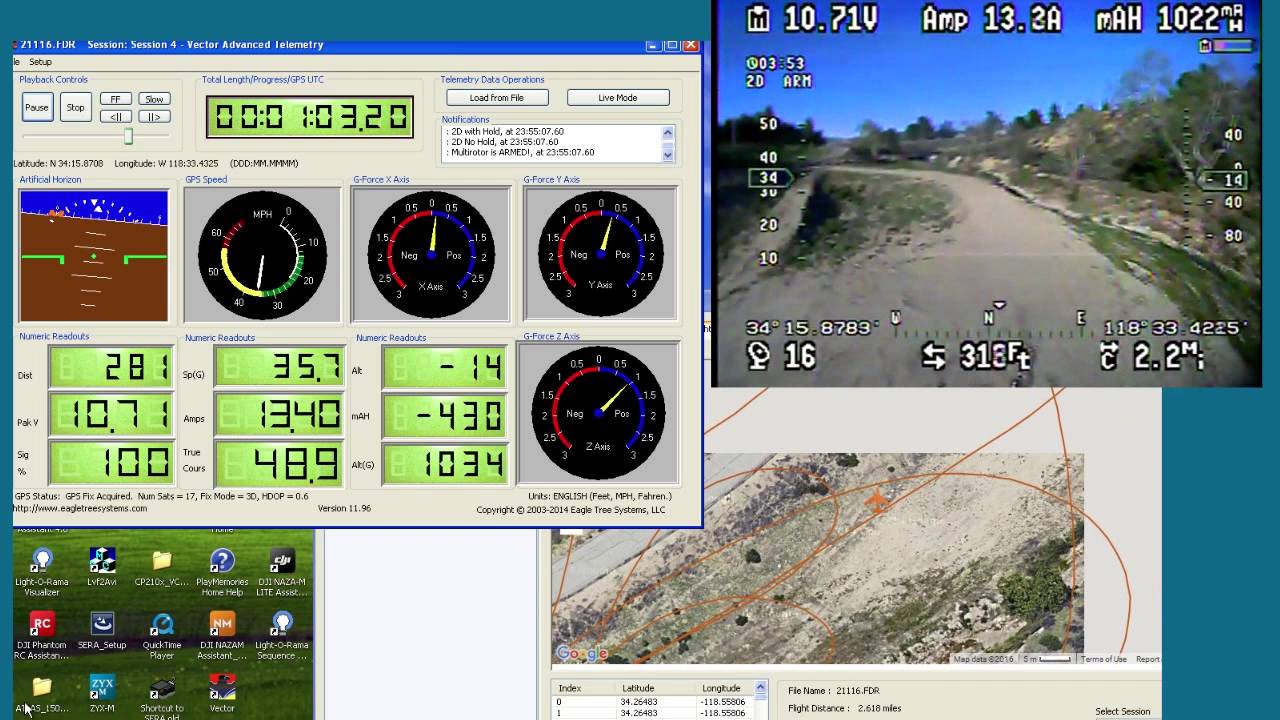The image size is (1280, 720).
Task: Click the Sp(G) readout 35.7
Action: (280, 369)
